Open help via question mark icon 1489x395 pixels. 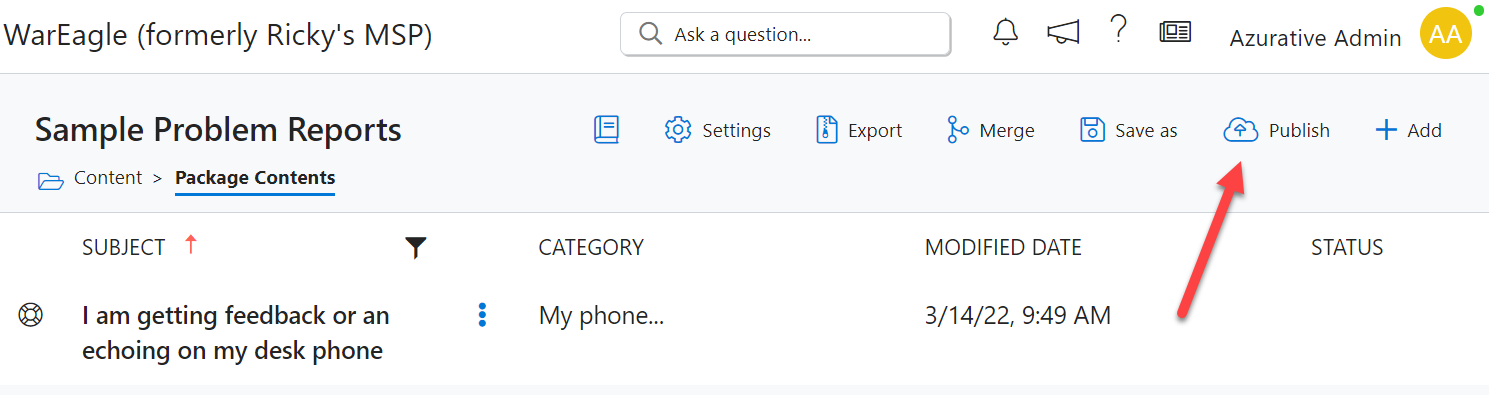pos(1119,31)
